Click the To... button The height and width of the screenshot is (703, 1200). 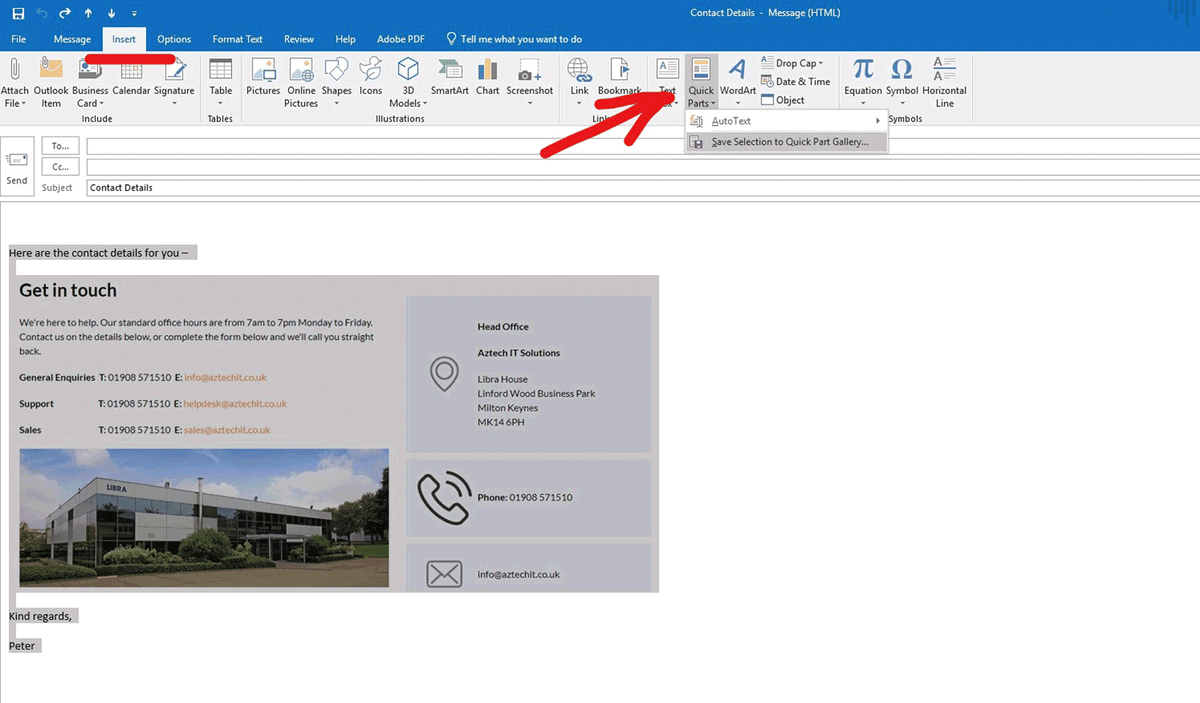click(60, 146)
